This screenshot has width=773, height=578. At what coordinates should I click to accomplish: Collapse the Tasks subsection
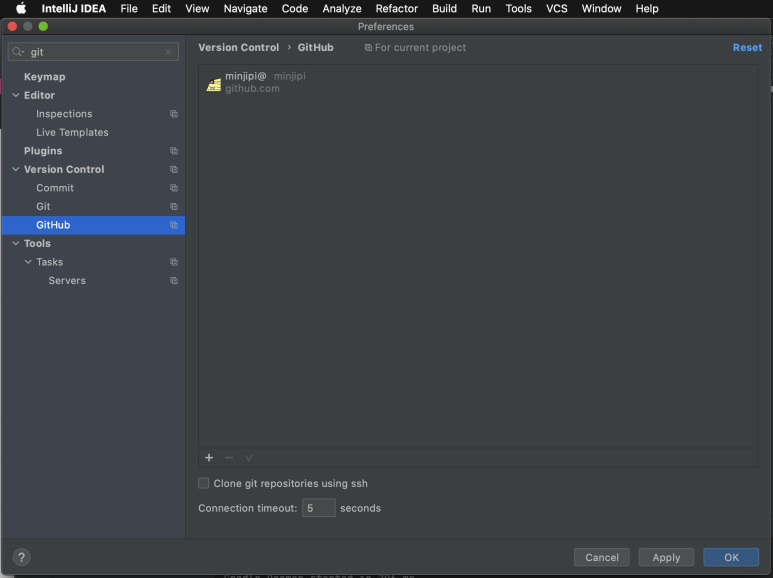pyautogui.click(x=28, y=262)
